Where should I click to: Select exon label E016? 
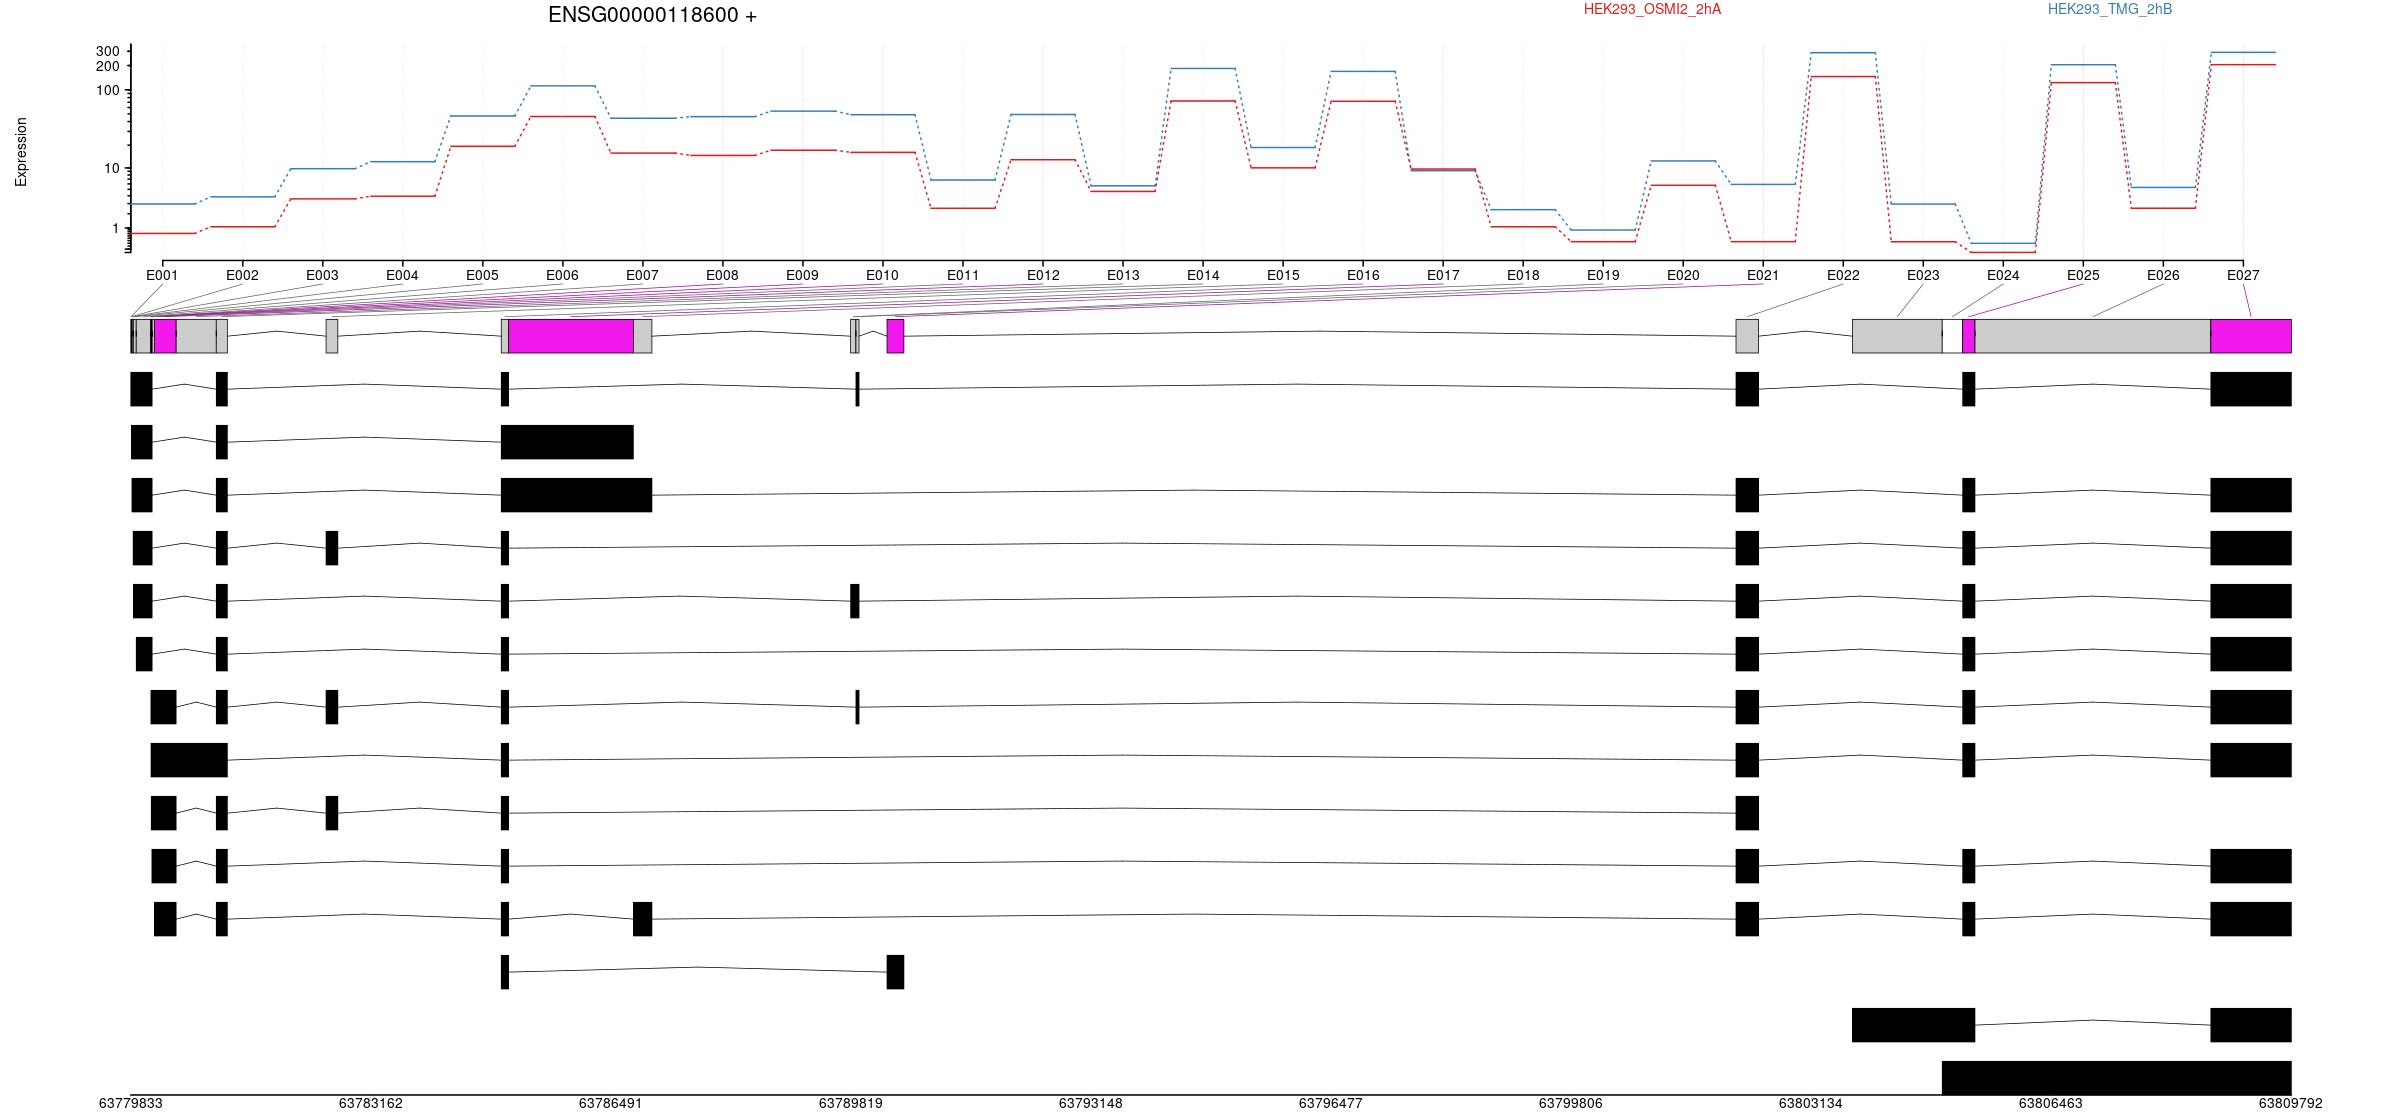[1363, 275]
